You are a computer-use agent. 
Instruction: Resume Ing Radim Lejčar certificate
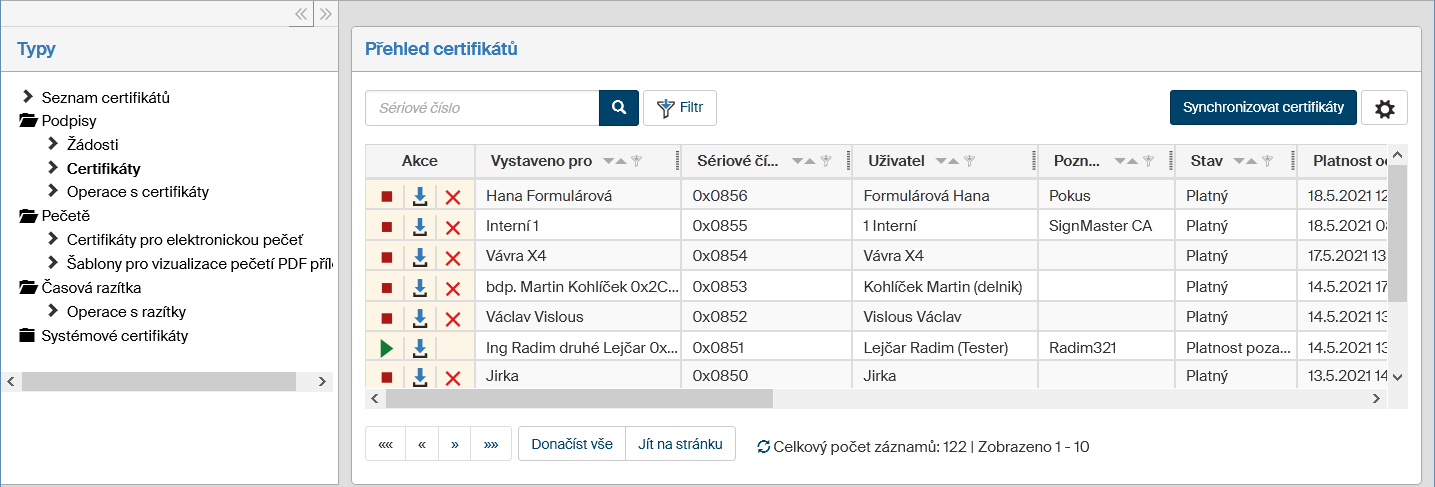click(x=386, y=348)
